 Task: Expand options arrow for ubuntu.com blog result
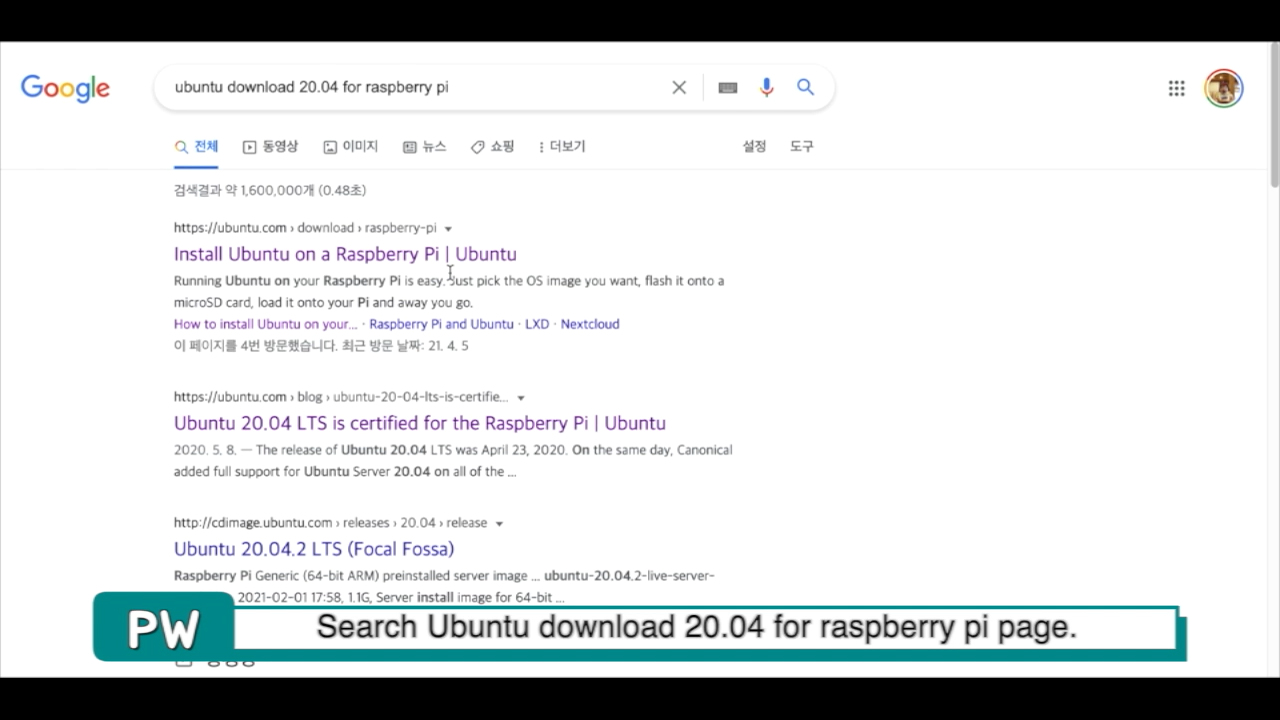(x=521, y=398)
